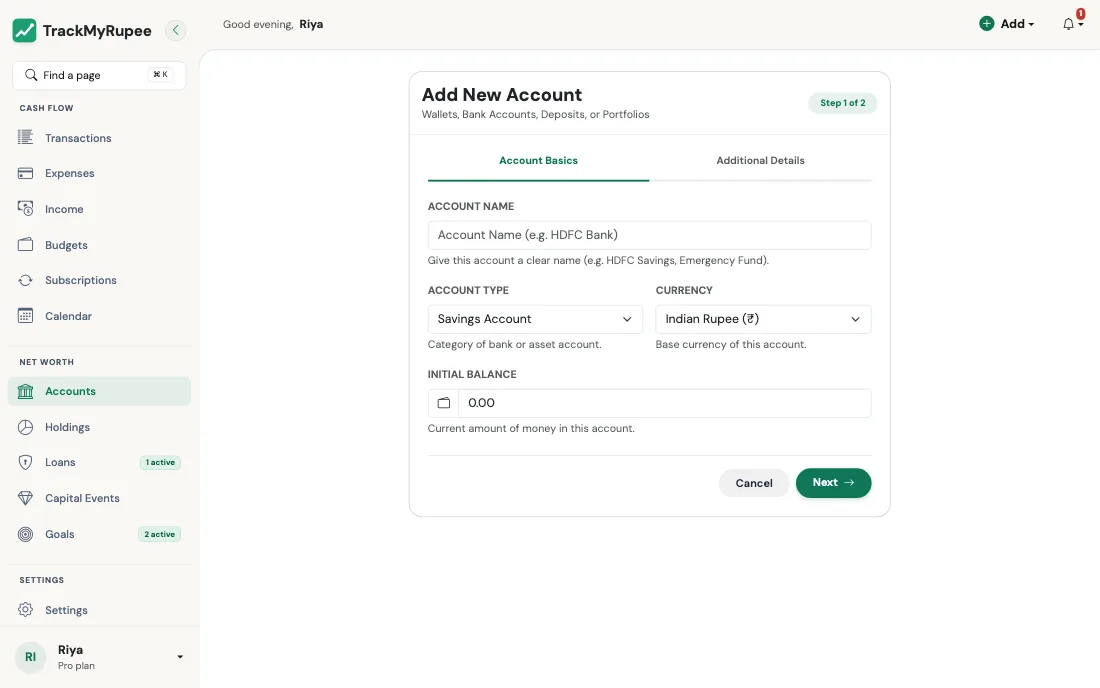Click the Budgets wallet icon
The width and height of the screenshot is (1100, 688).
[x=25, y=244]
